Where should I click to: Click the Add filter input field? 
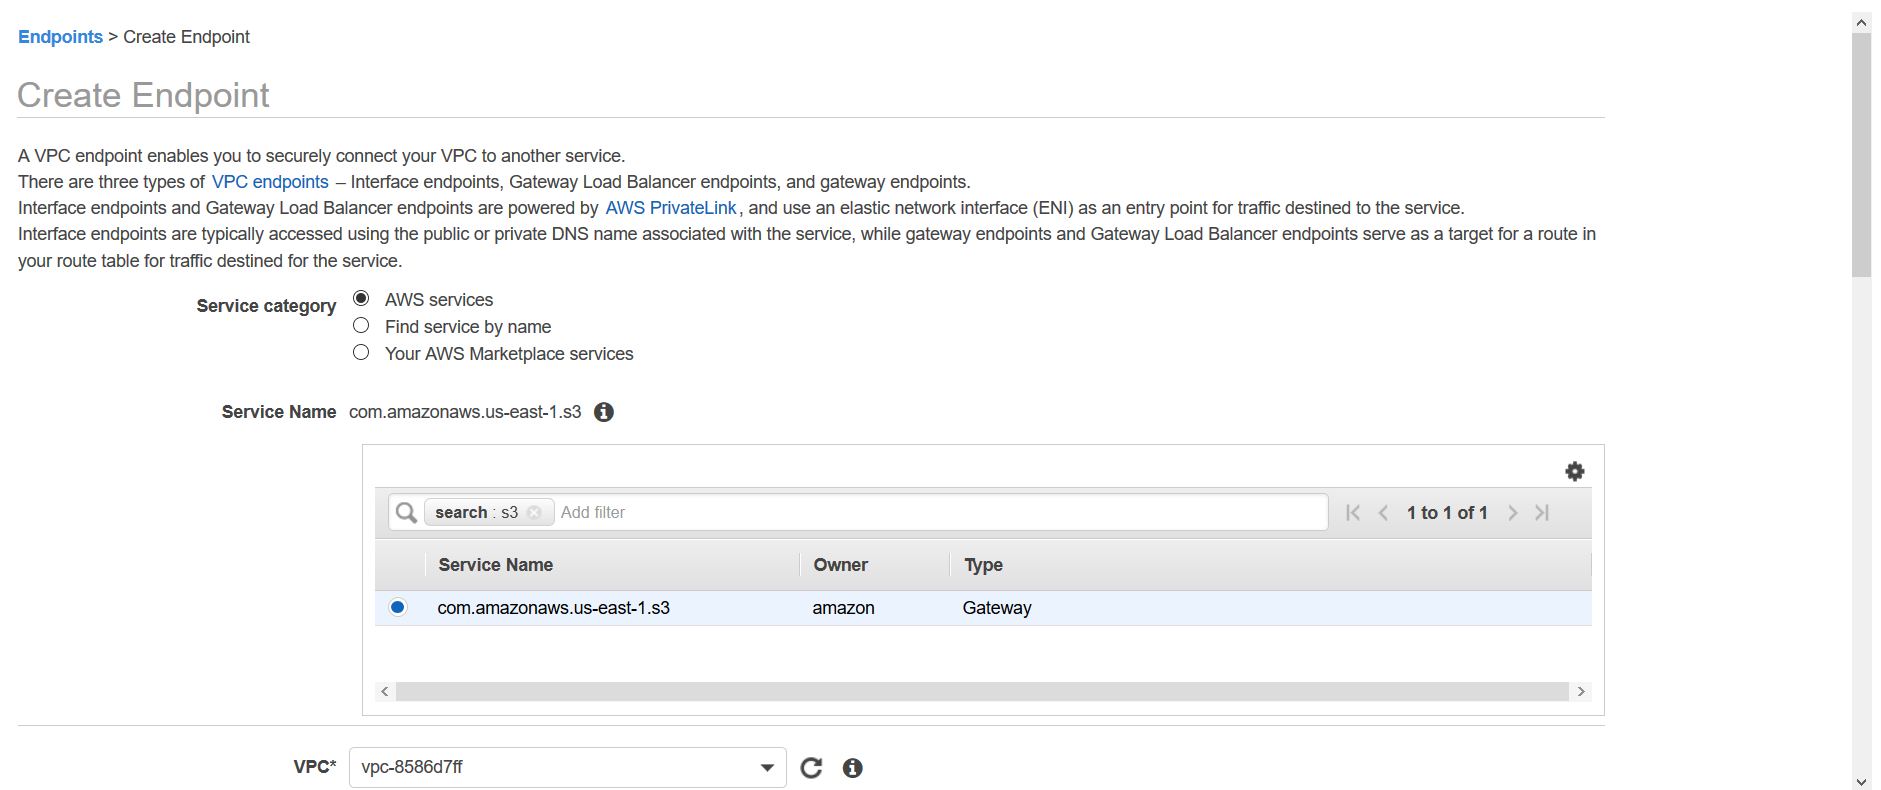coord(940,512)
